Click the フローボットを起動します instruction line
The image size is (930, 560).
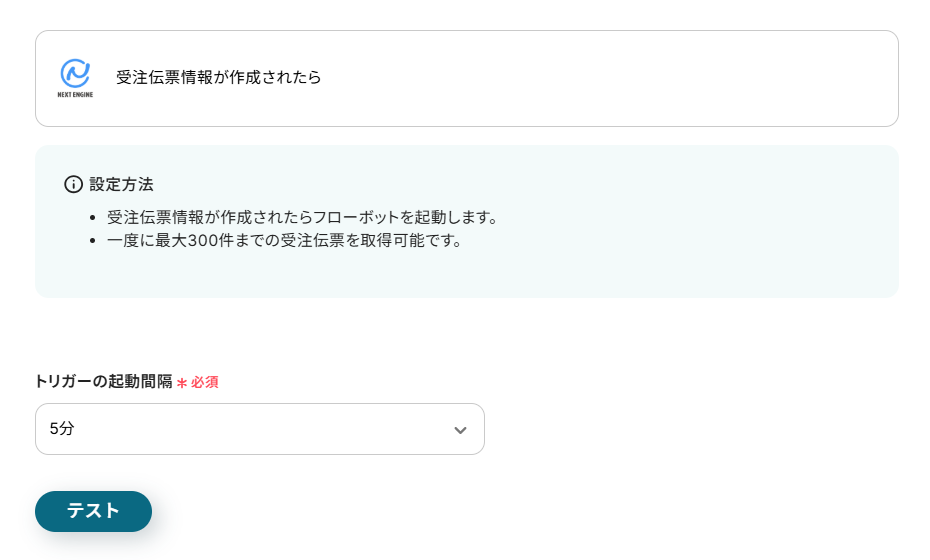click(302, 218)
